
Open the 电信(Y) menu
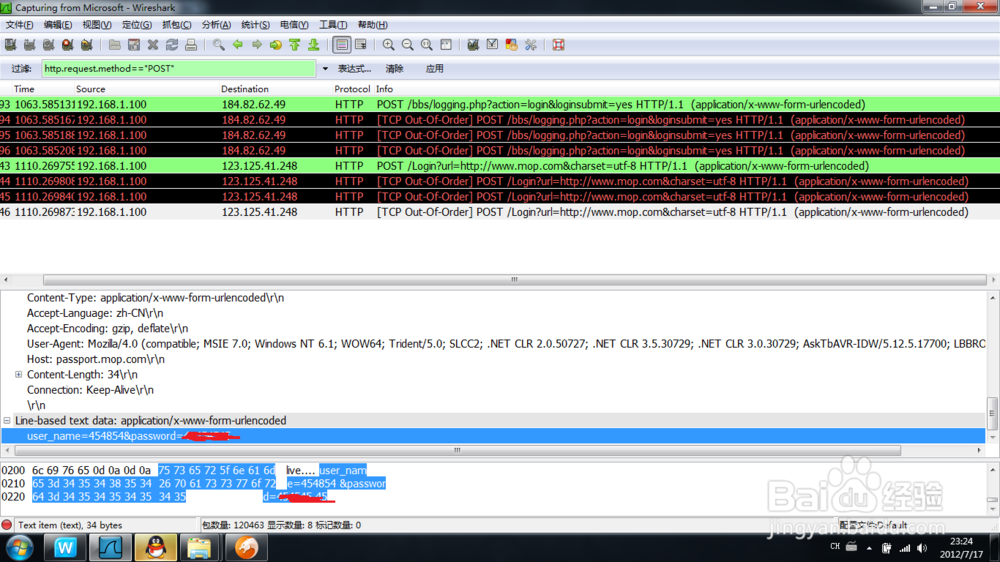point(294,25)
